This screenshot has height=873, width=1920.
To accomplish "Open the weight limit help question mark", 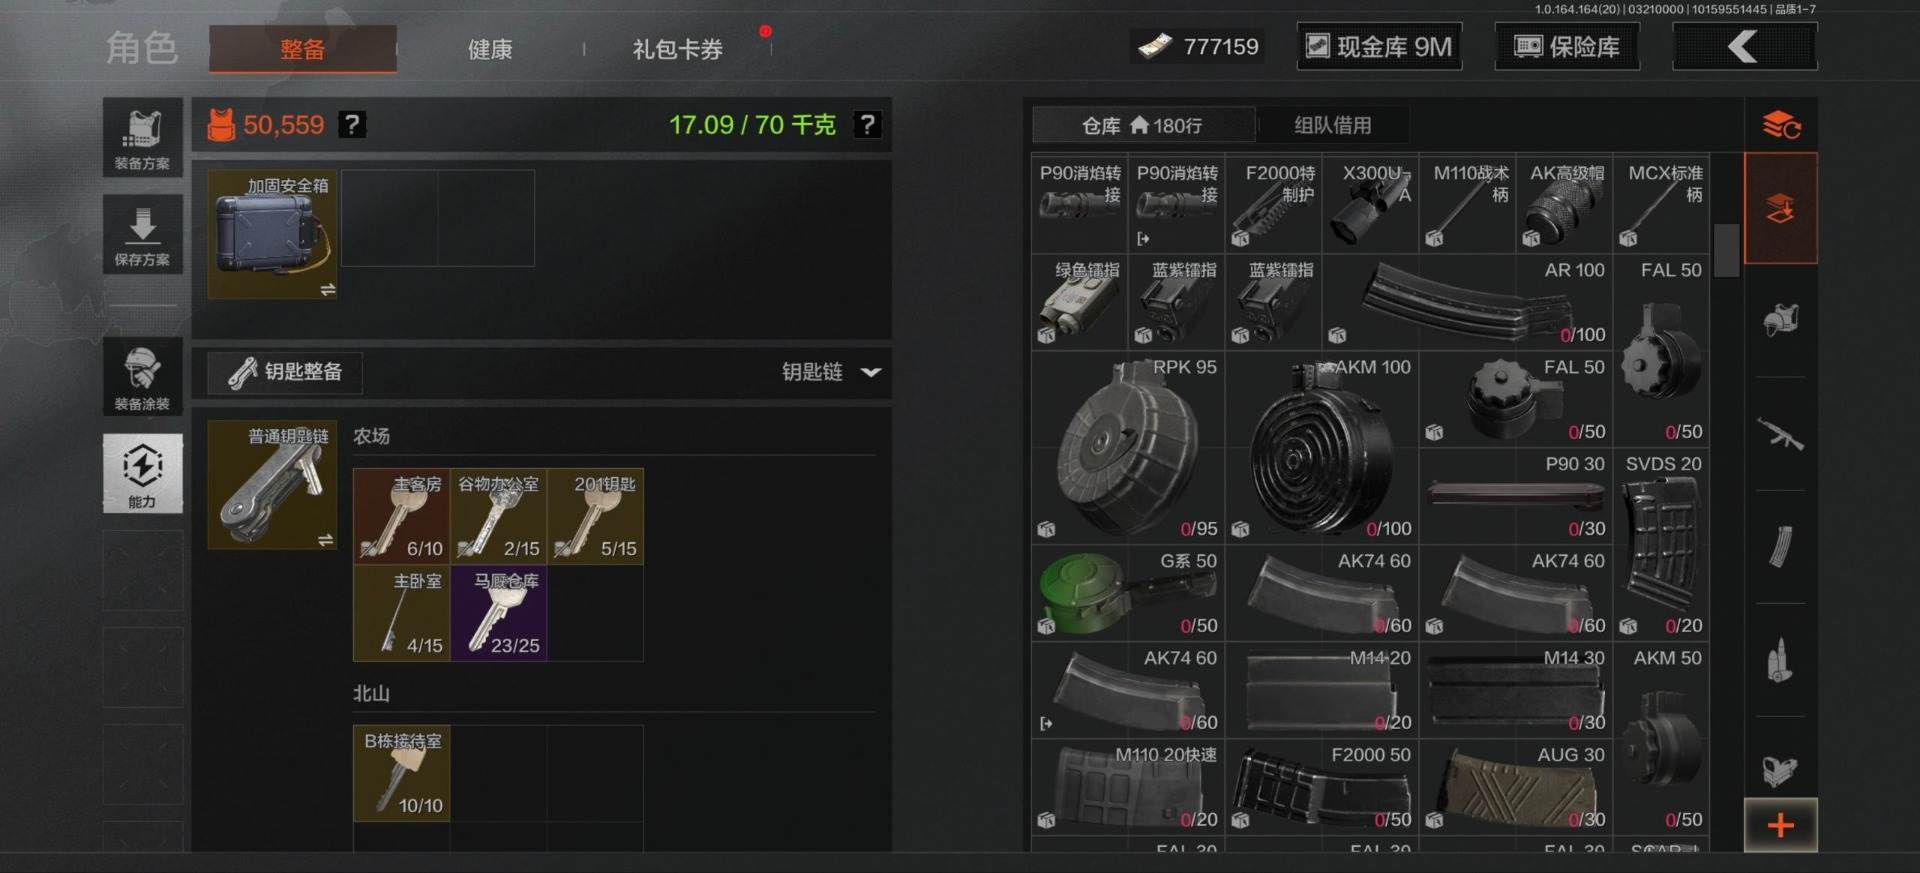I will point(867,125).
